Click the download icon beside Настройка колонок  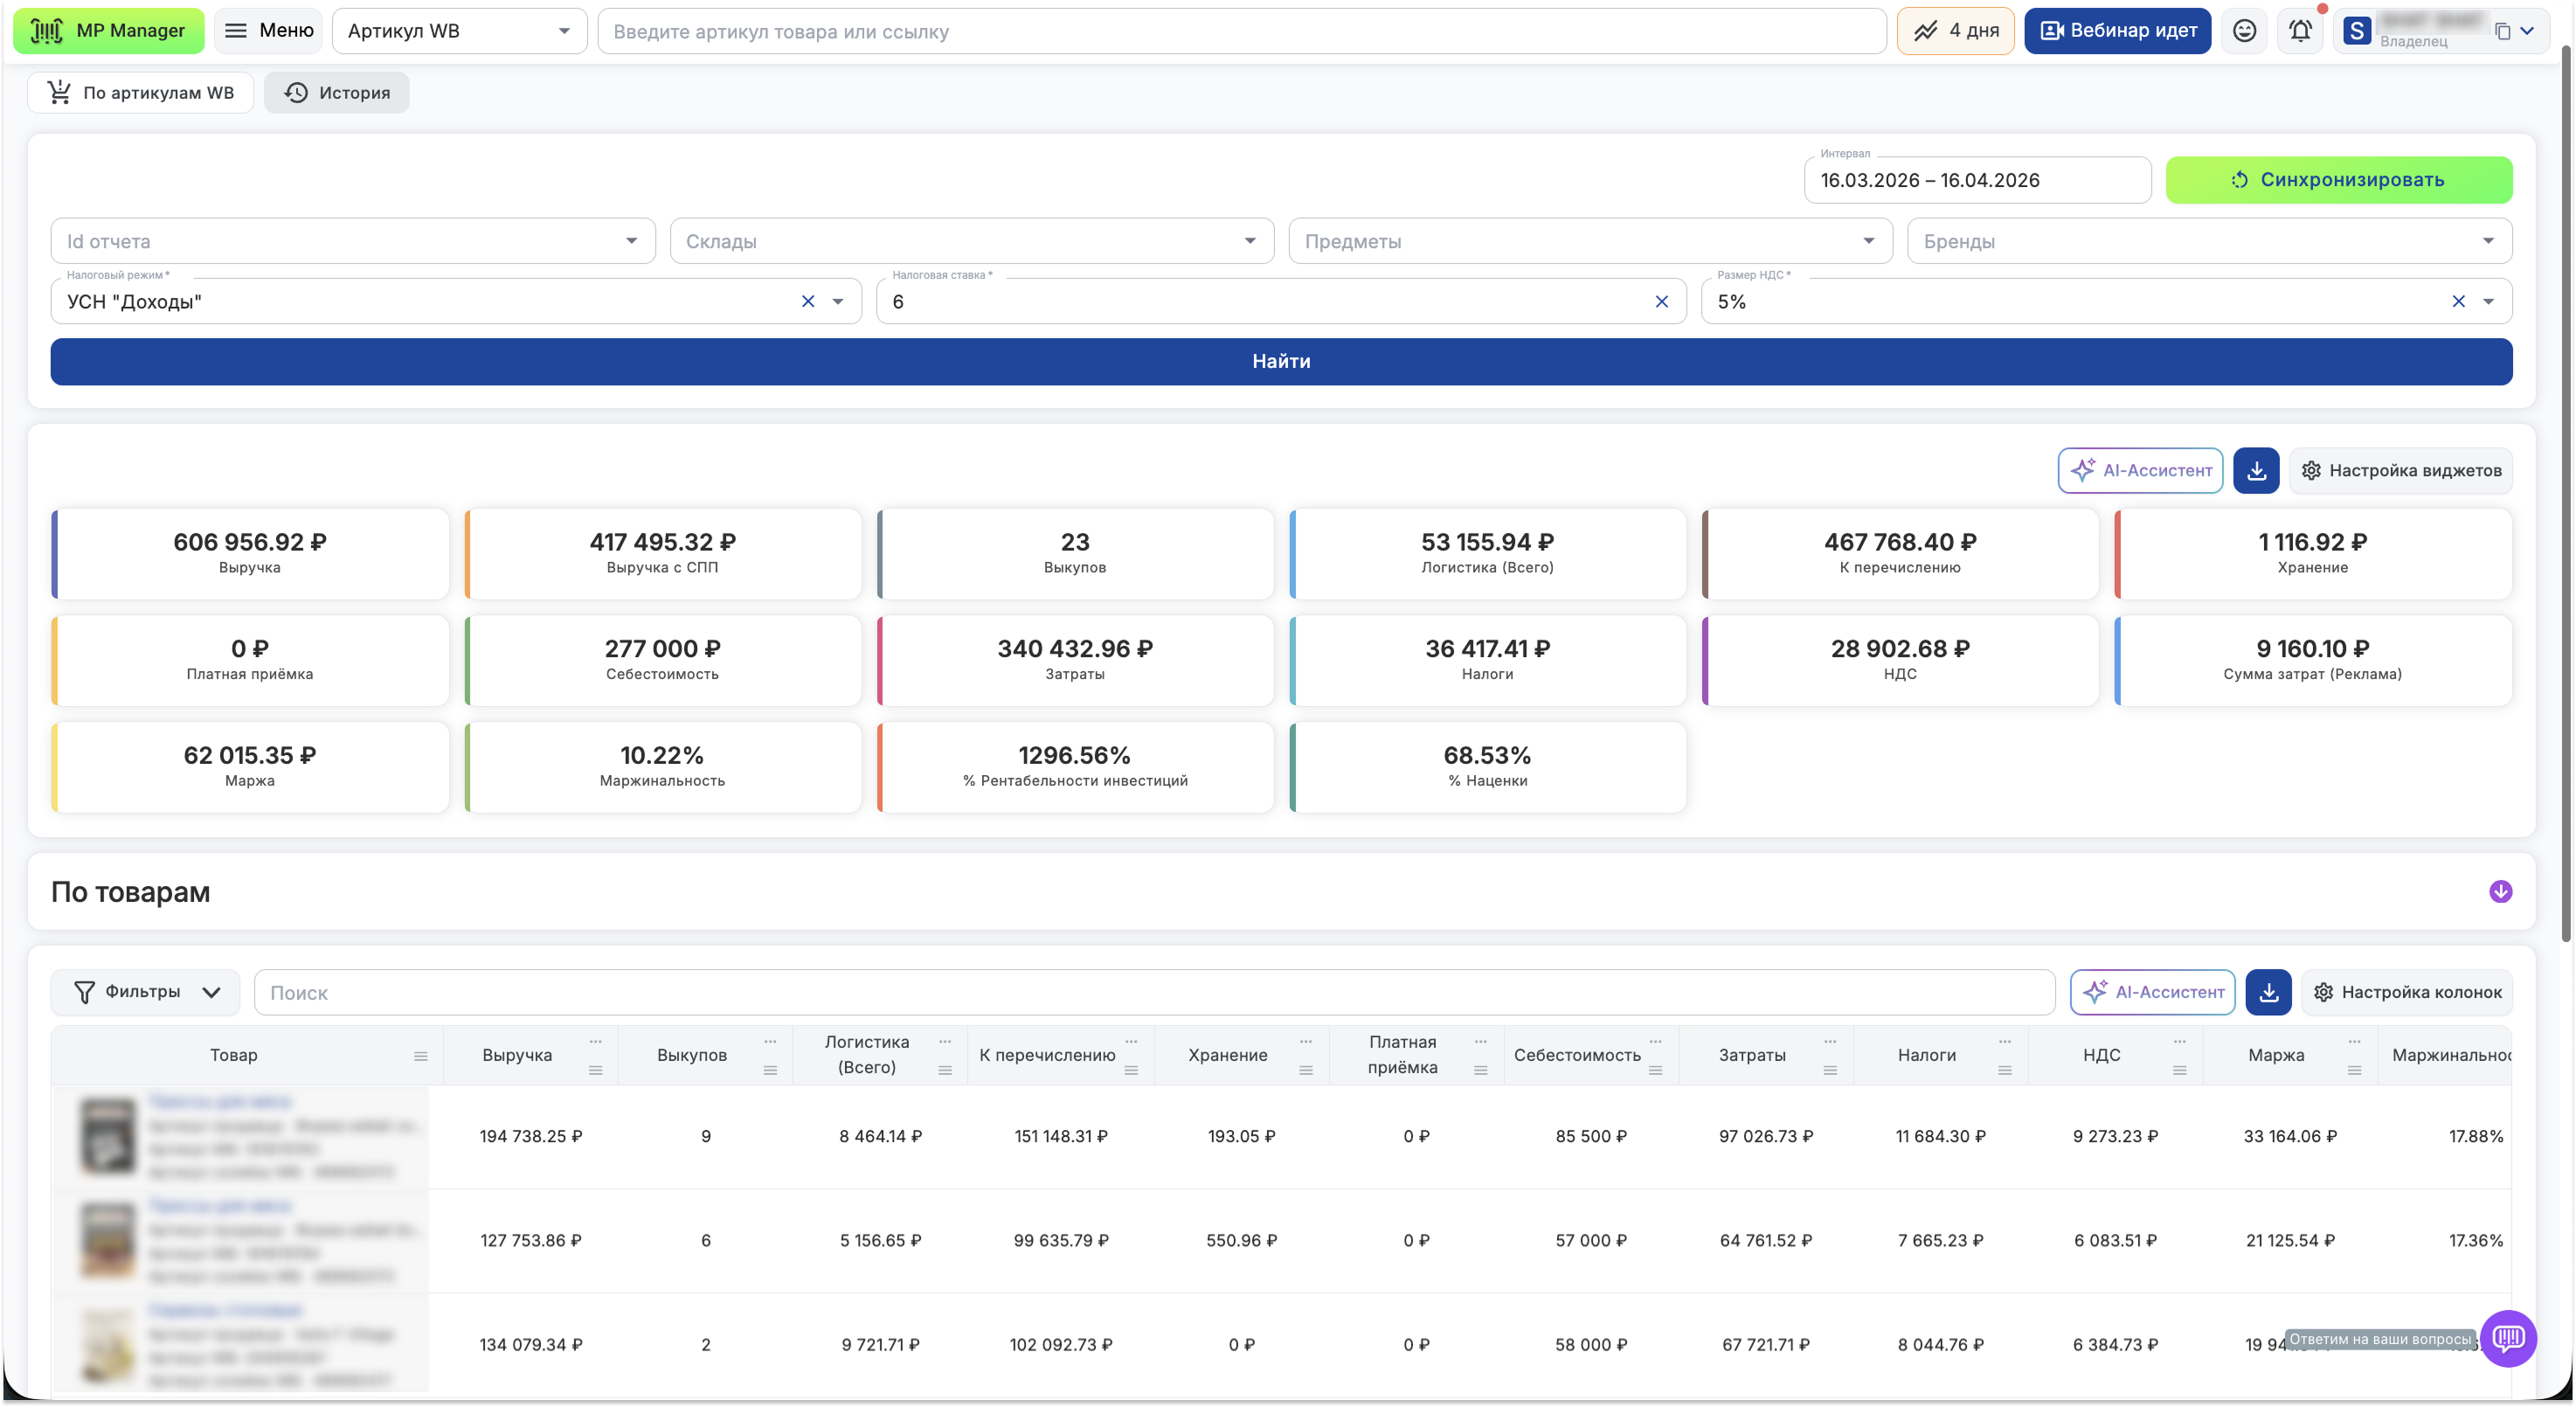[2268, 992]
